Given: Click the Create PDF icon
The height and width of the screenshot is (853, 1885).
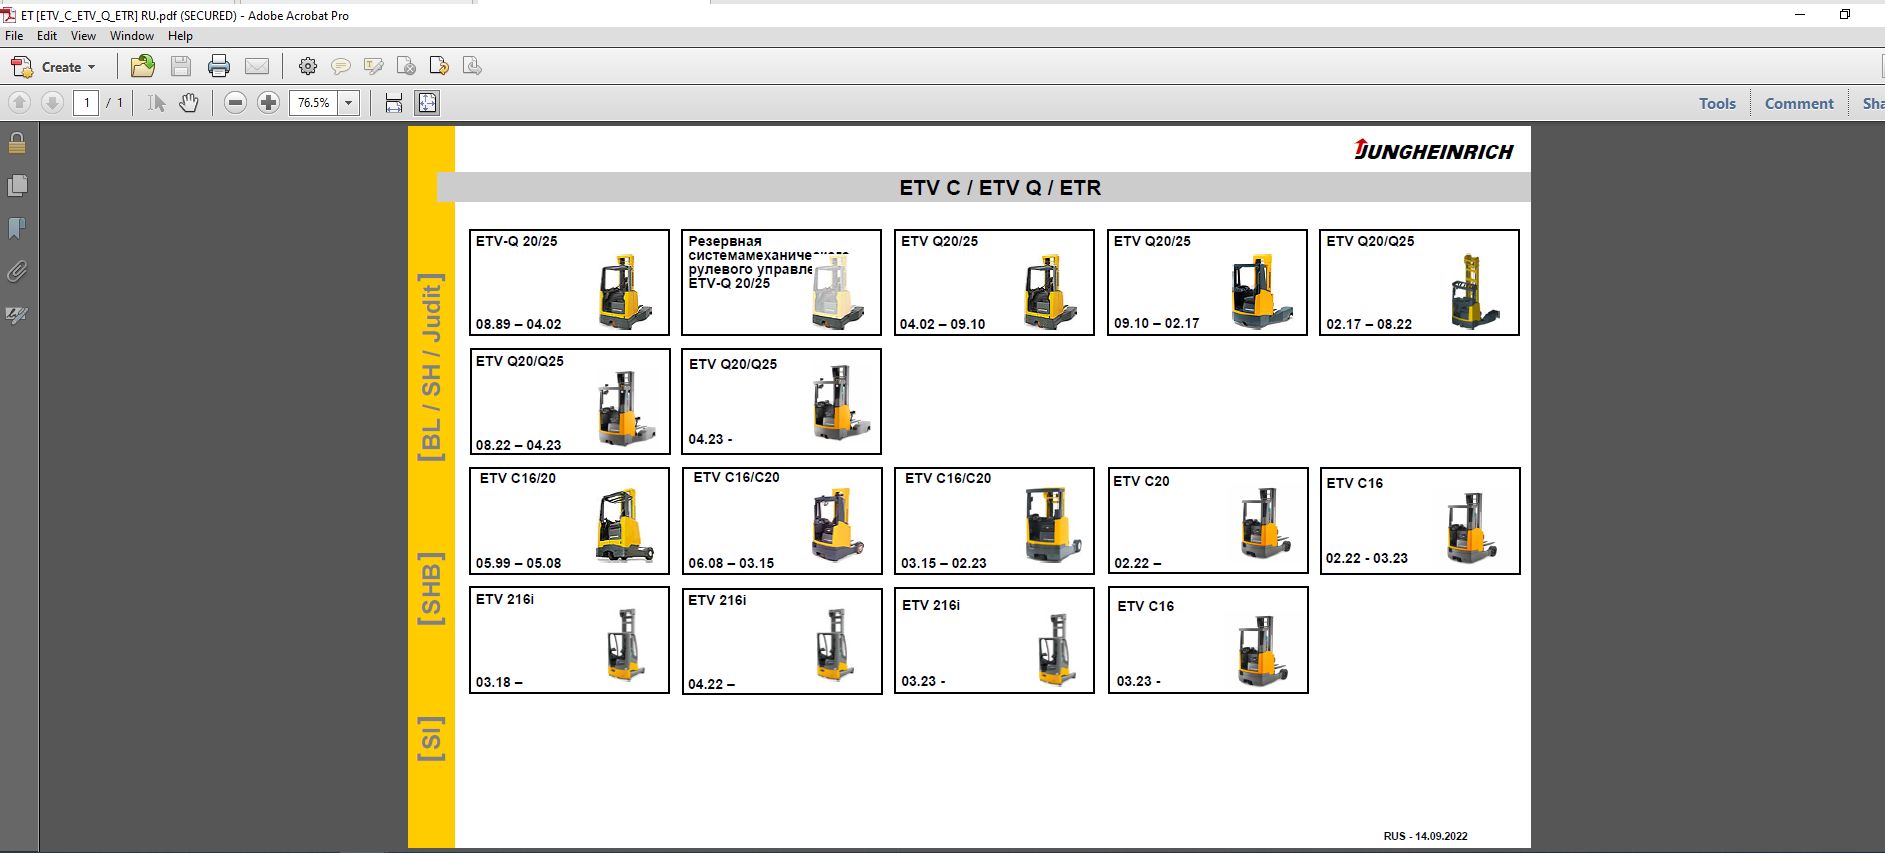Looking at the screenshot, I should tap(22, 67).
